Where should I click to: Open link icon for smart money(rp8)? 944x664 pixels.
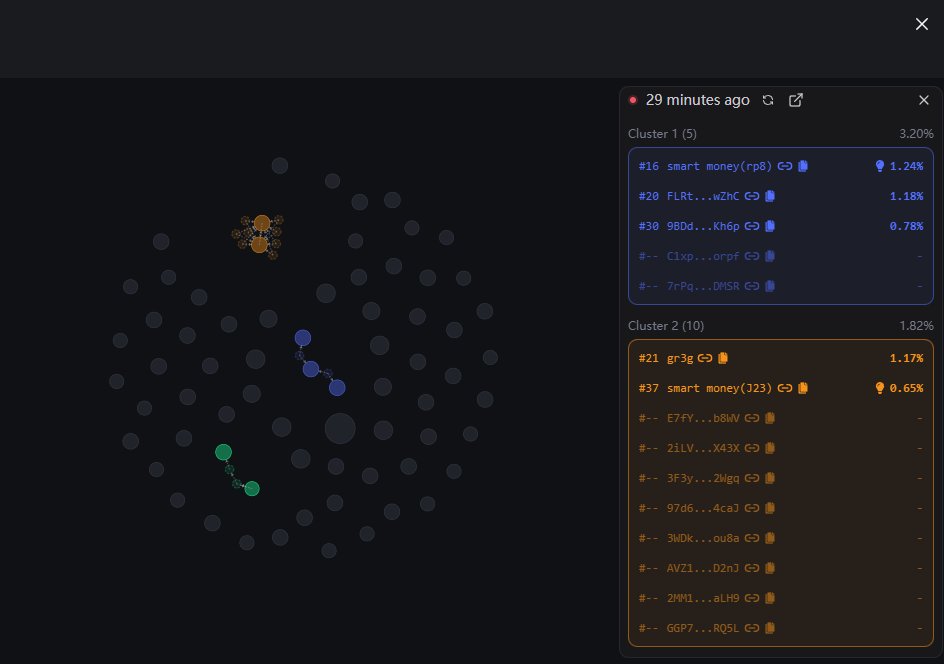(784, 166)
